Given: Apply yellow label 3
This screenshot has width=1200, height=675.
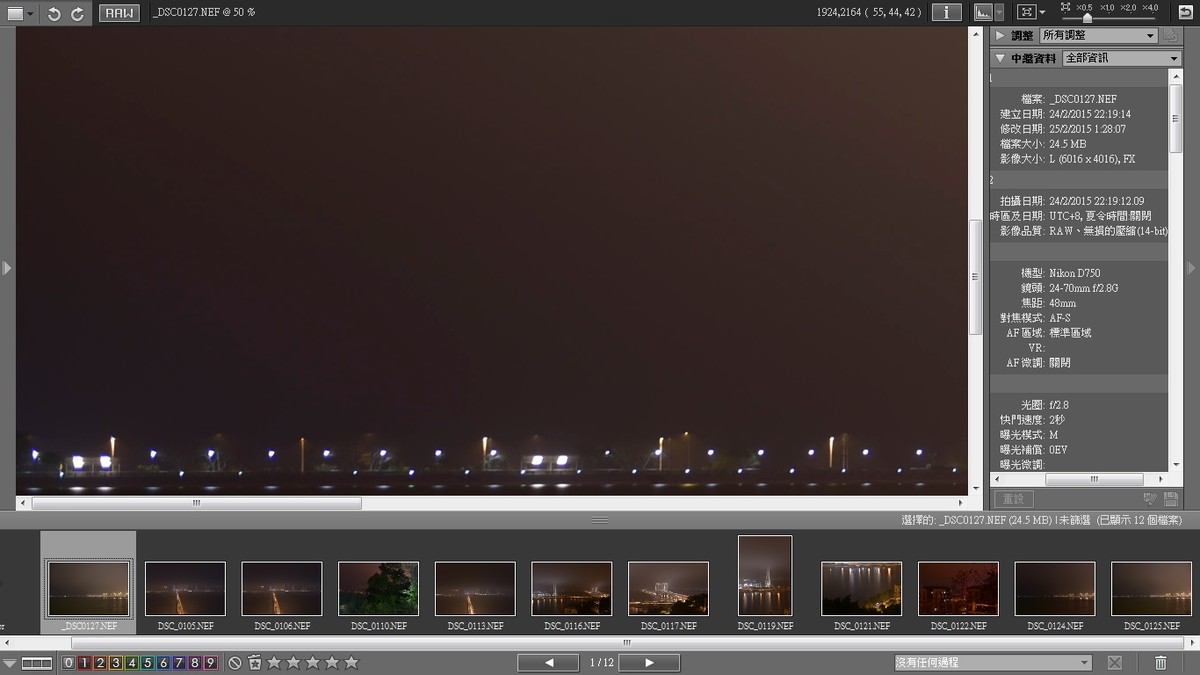Looking at the screenshot, I should (x=116, y=662).
